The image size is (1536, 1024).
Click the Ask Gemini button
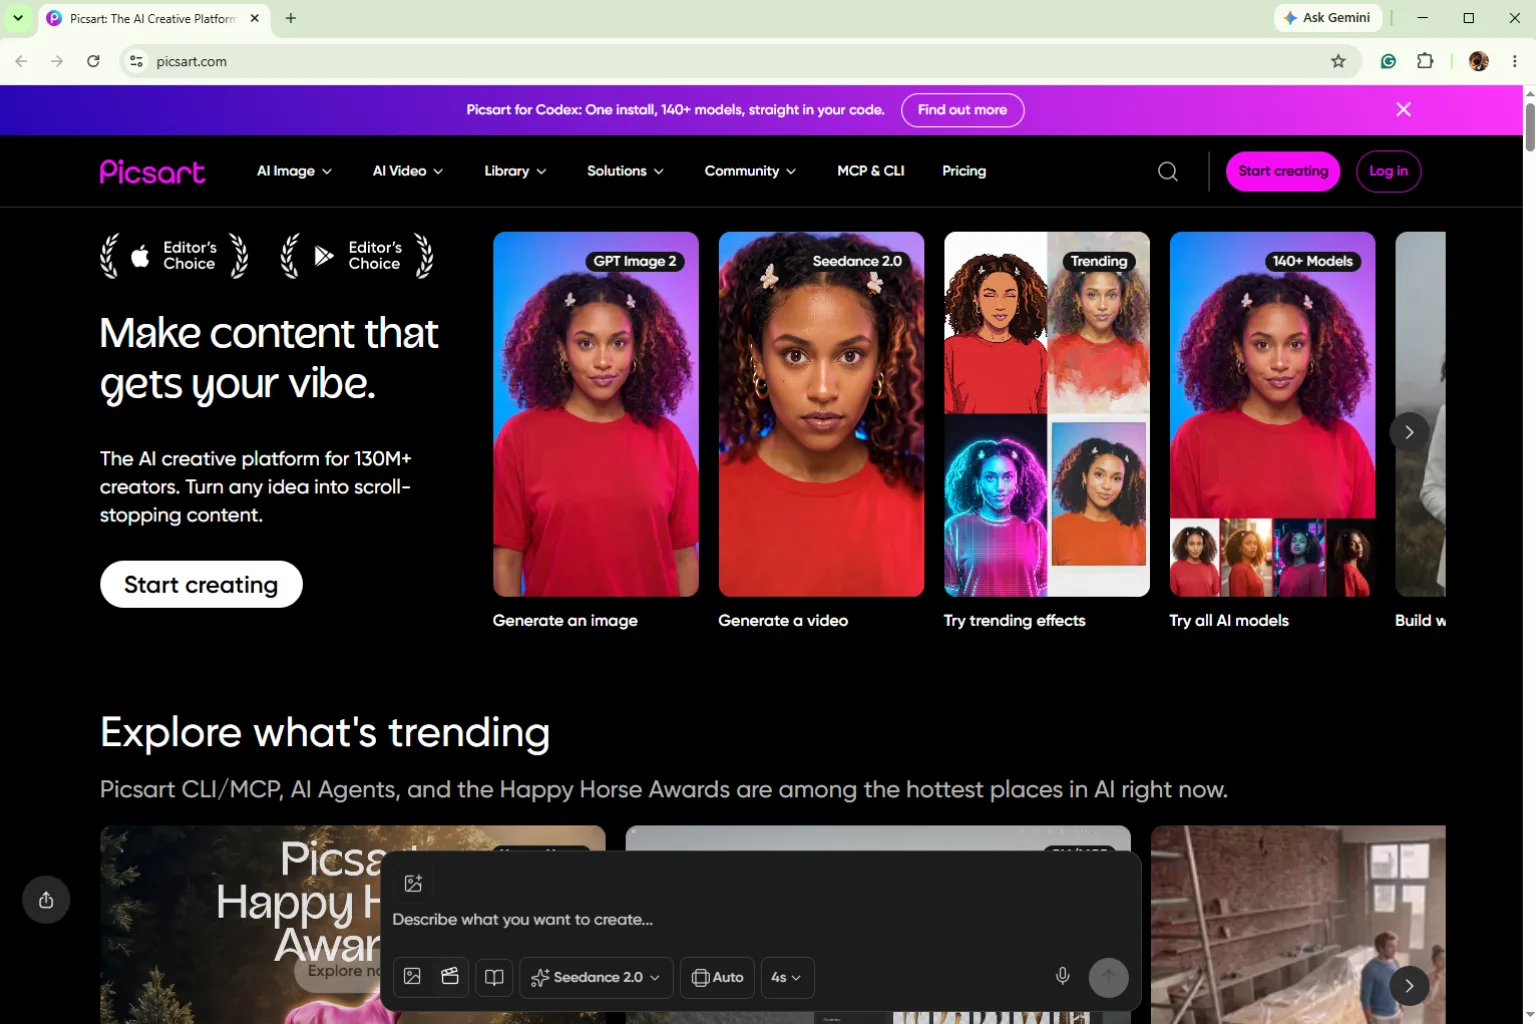tap(1328, 18)
